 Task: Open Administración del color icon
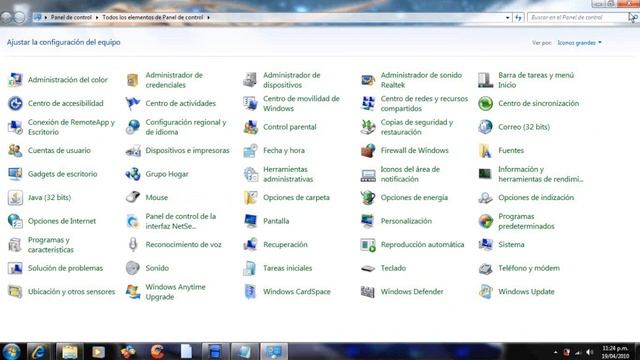[x=16, y=80]
